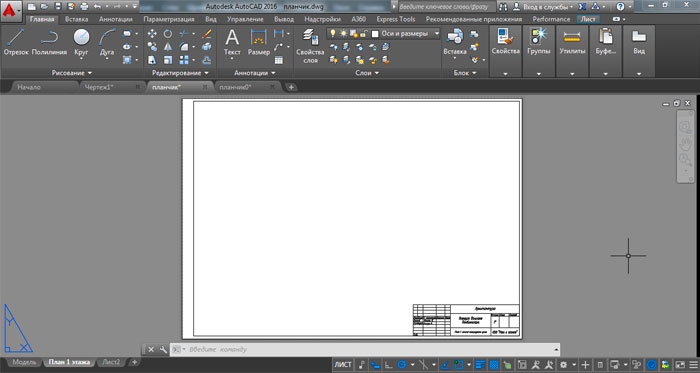Toggle ortho mode in status bar
The image size is (700, 373).
[x=388, y=365]
